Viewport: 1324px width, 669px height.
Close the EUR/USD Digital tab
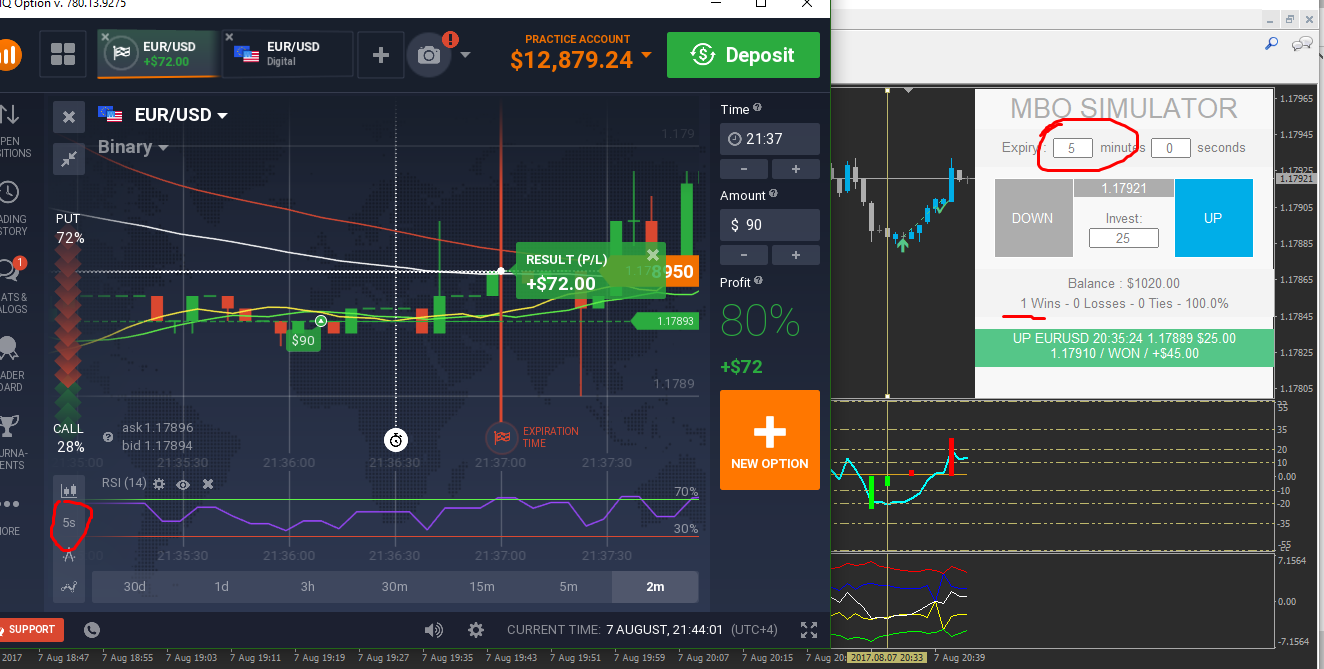229,37
